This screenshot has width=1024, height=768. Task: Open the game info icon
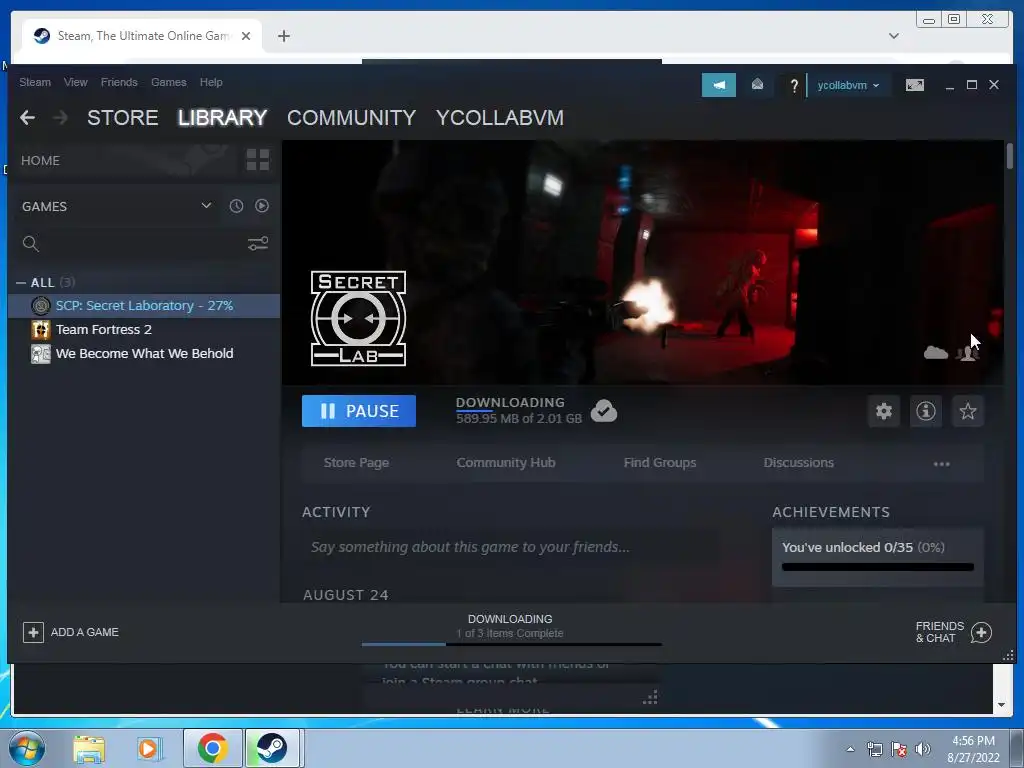pos(925,411)
